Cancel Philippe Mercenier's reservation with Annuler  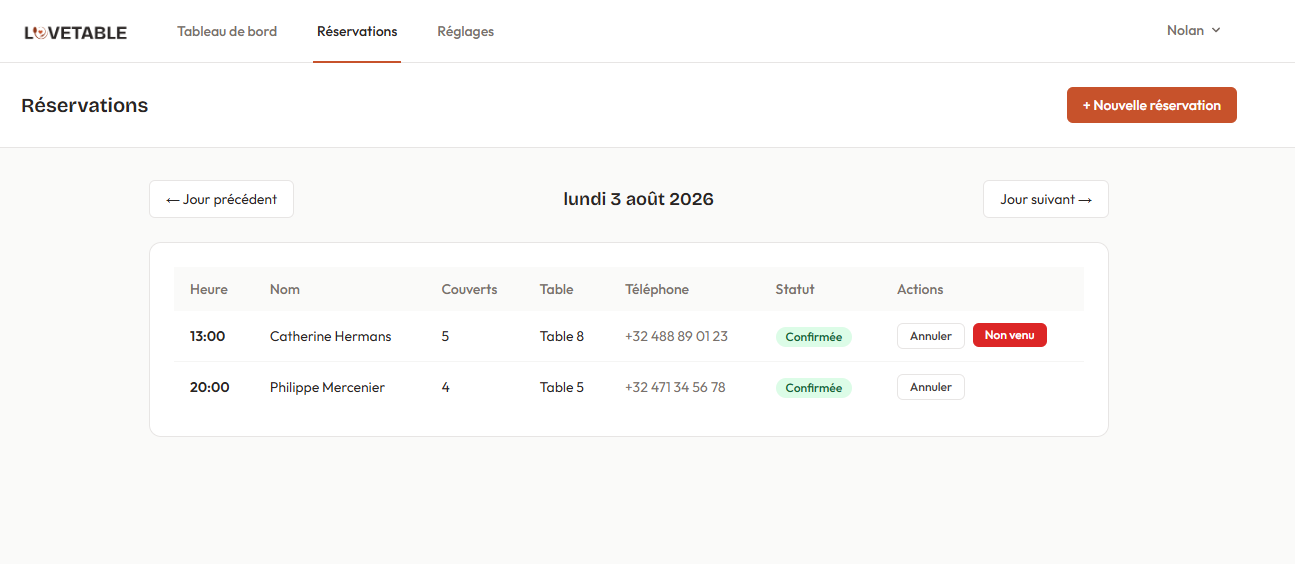931,387
